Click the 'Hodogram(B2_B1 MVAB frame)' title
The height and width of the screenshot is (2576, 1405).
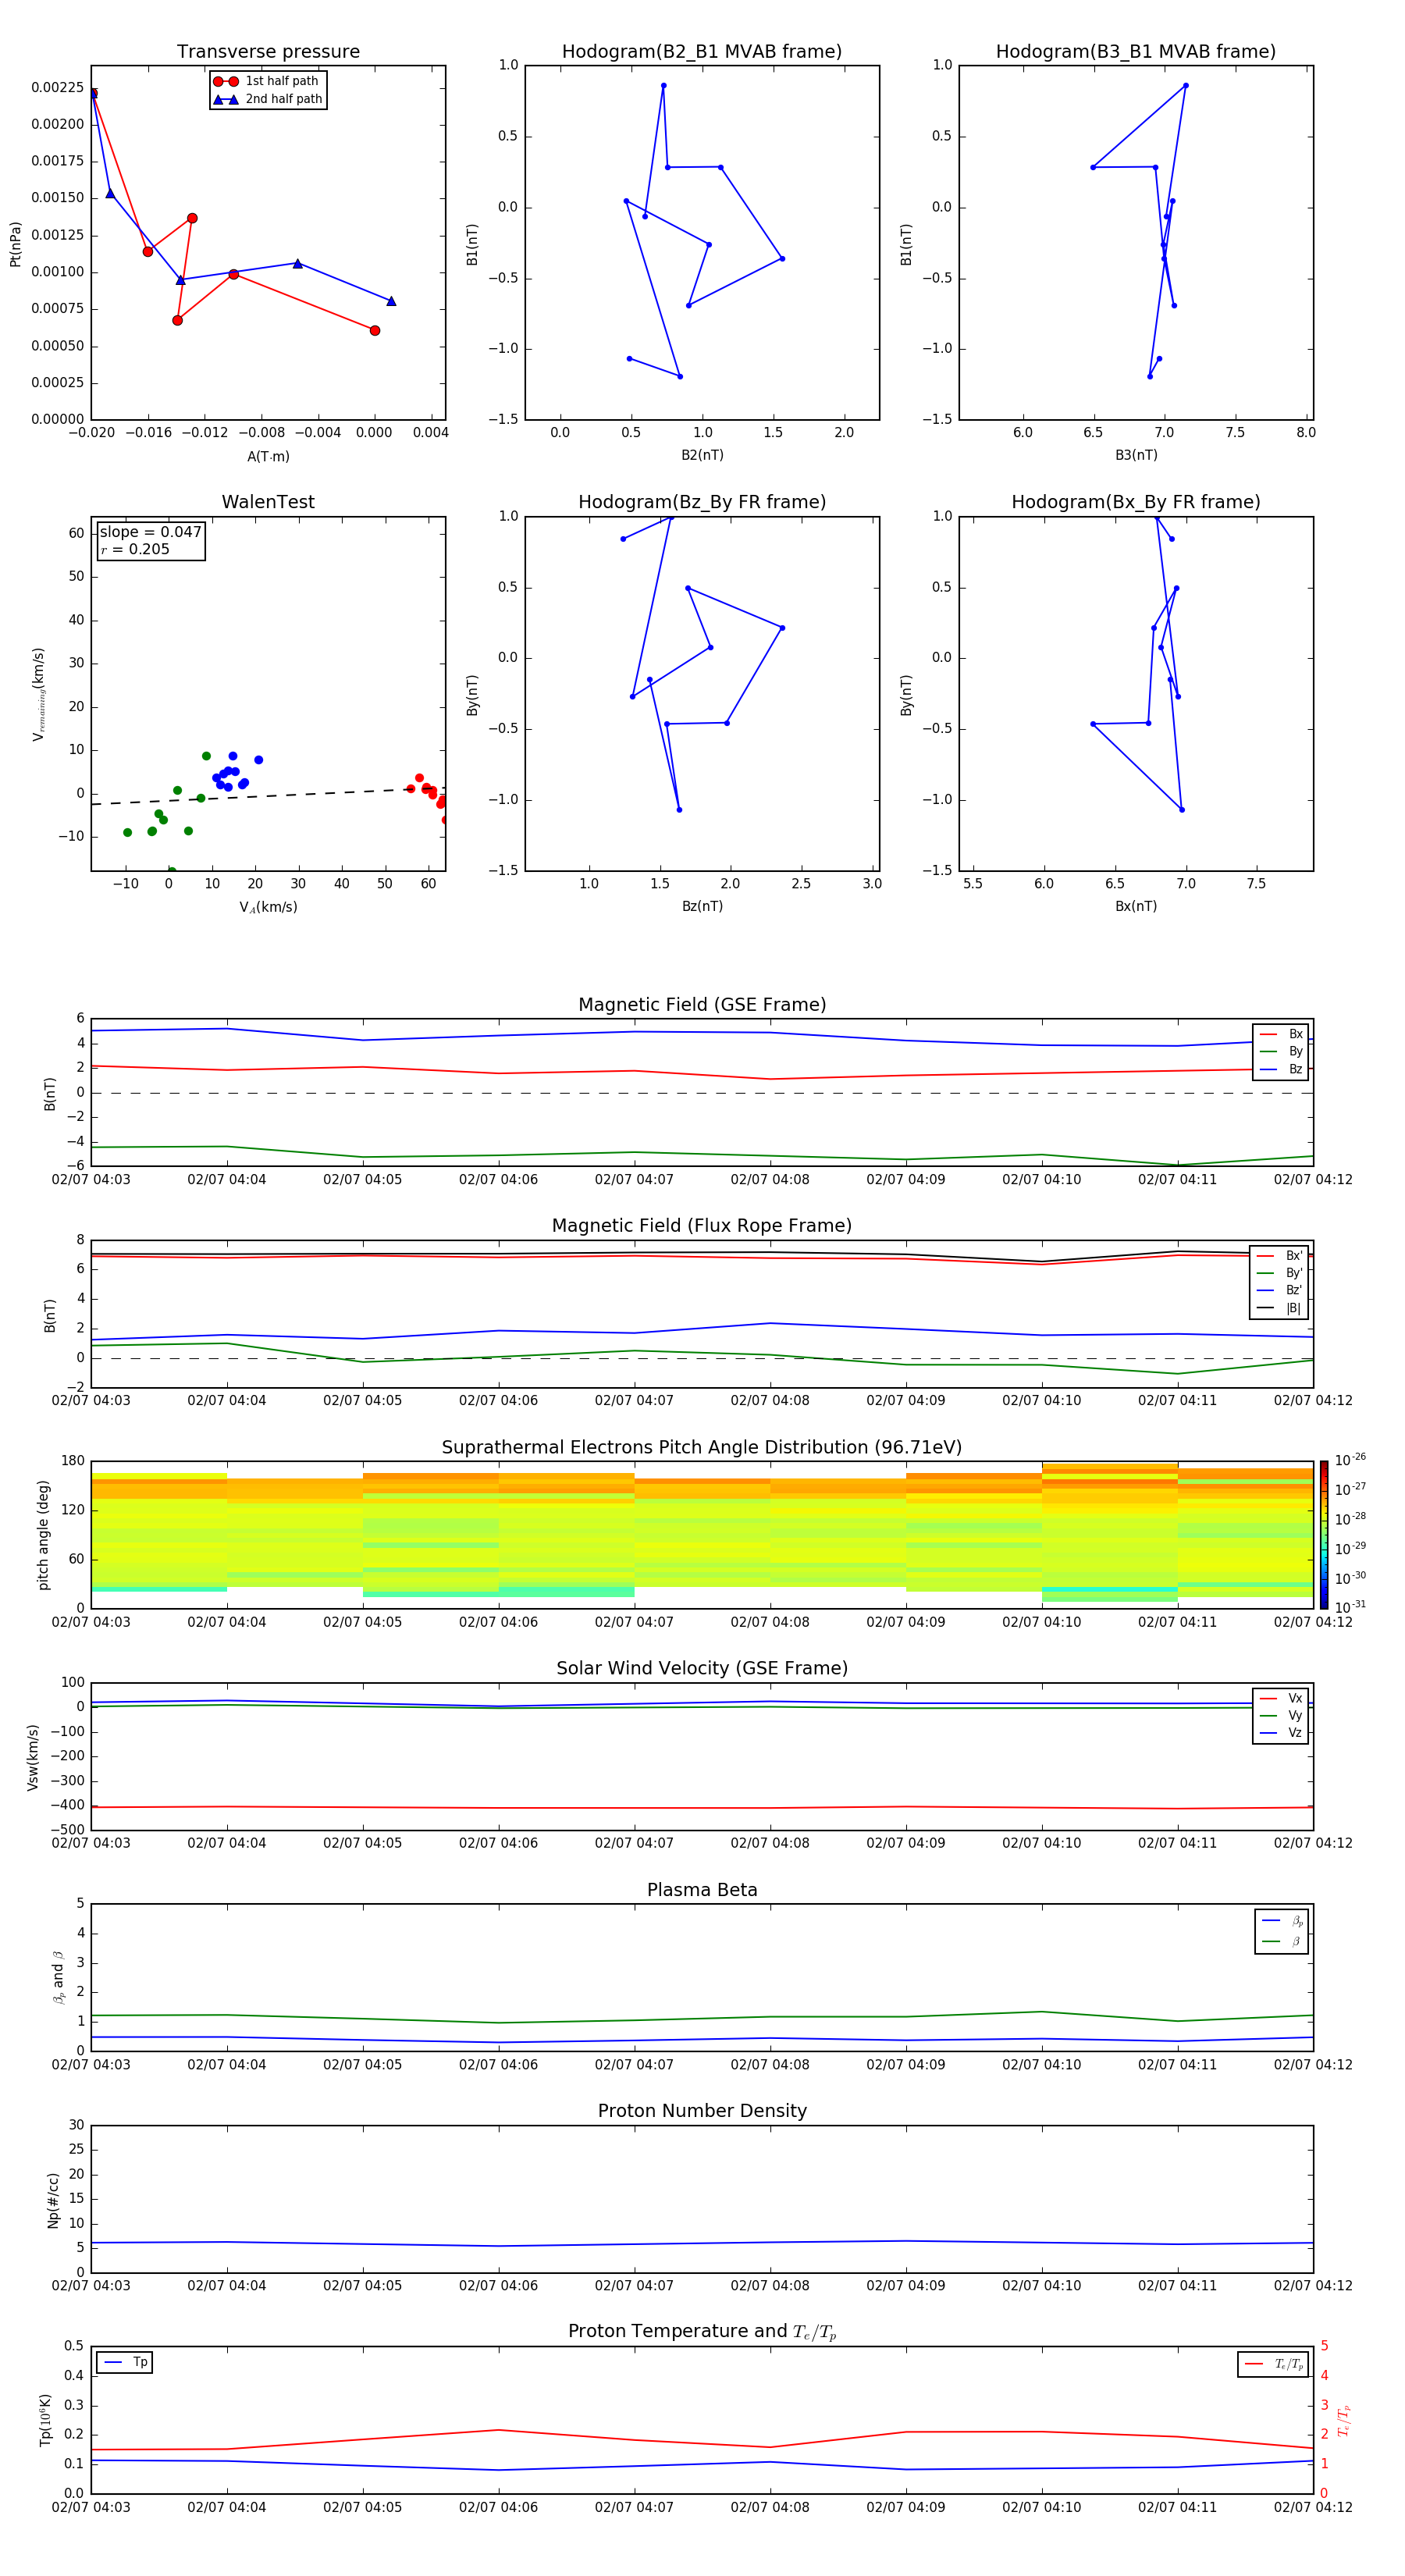pyautogui.click(x=702, y=52)
